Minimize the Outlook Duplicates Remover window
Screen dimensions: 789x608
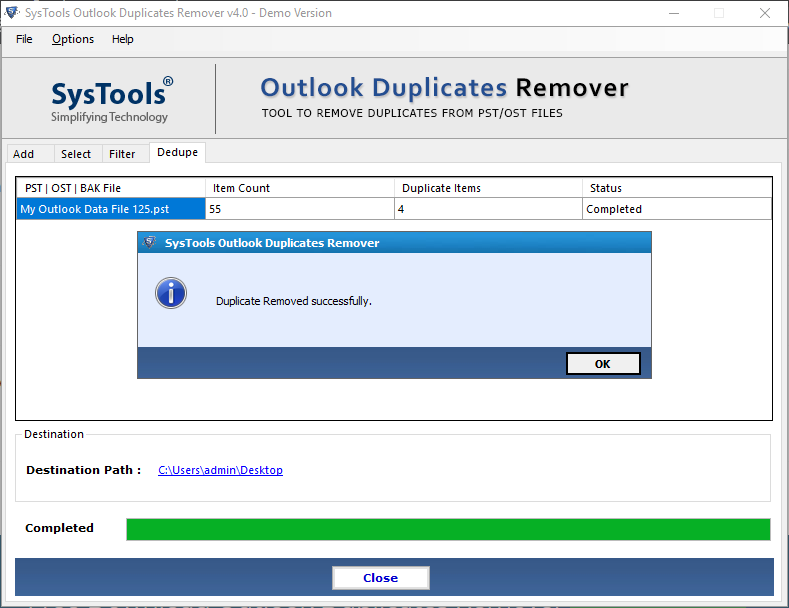[x=674, y=13]
